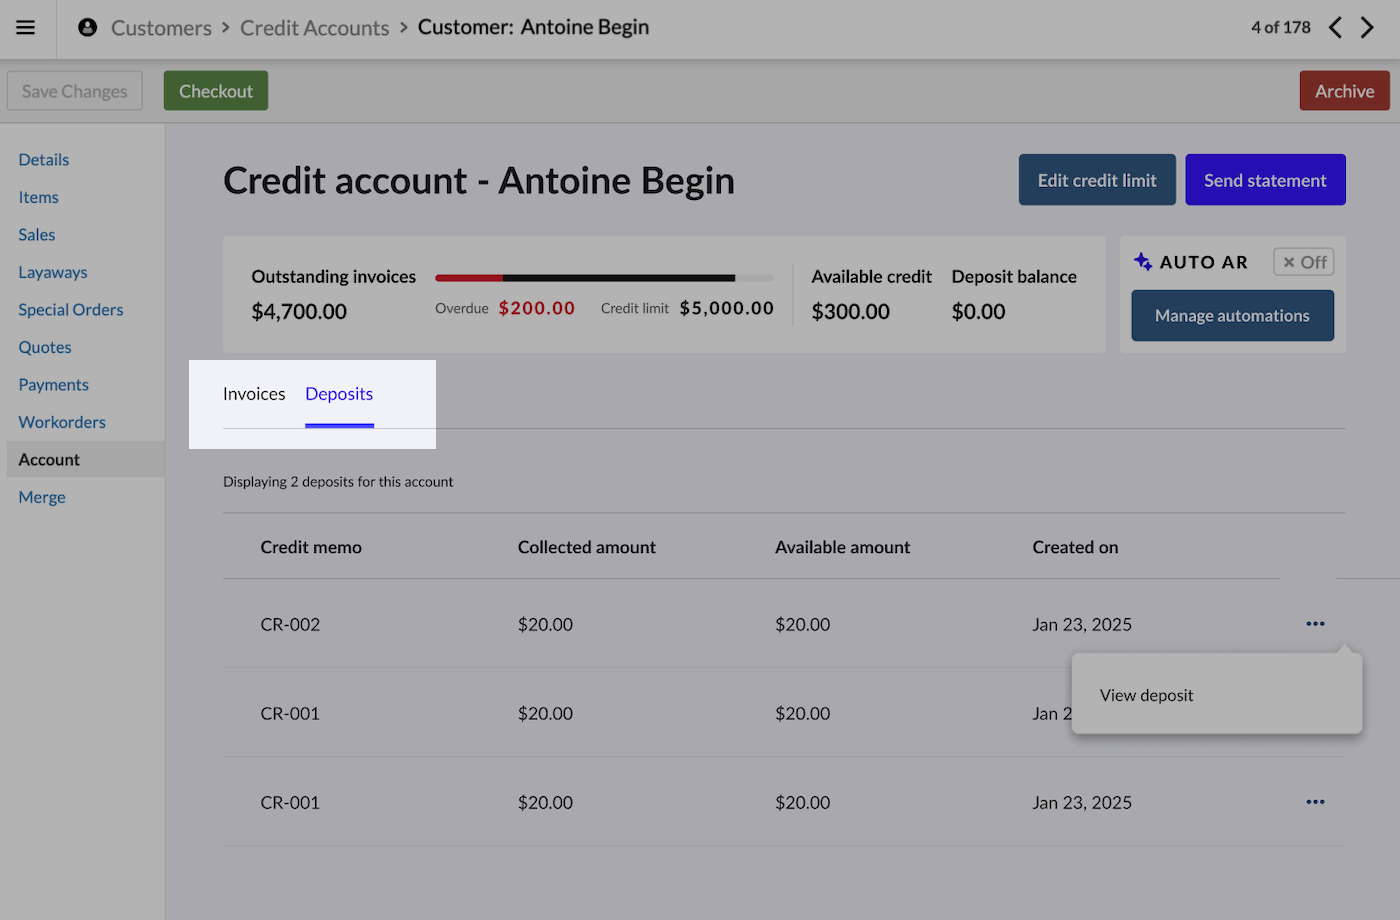
Task: Open the hamburger navigation menu
Action: (25, 27)
